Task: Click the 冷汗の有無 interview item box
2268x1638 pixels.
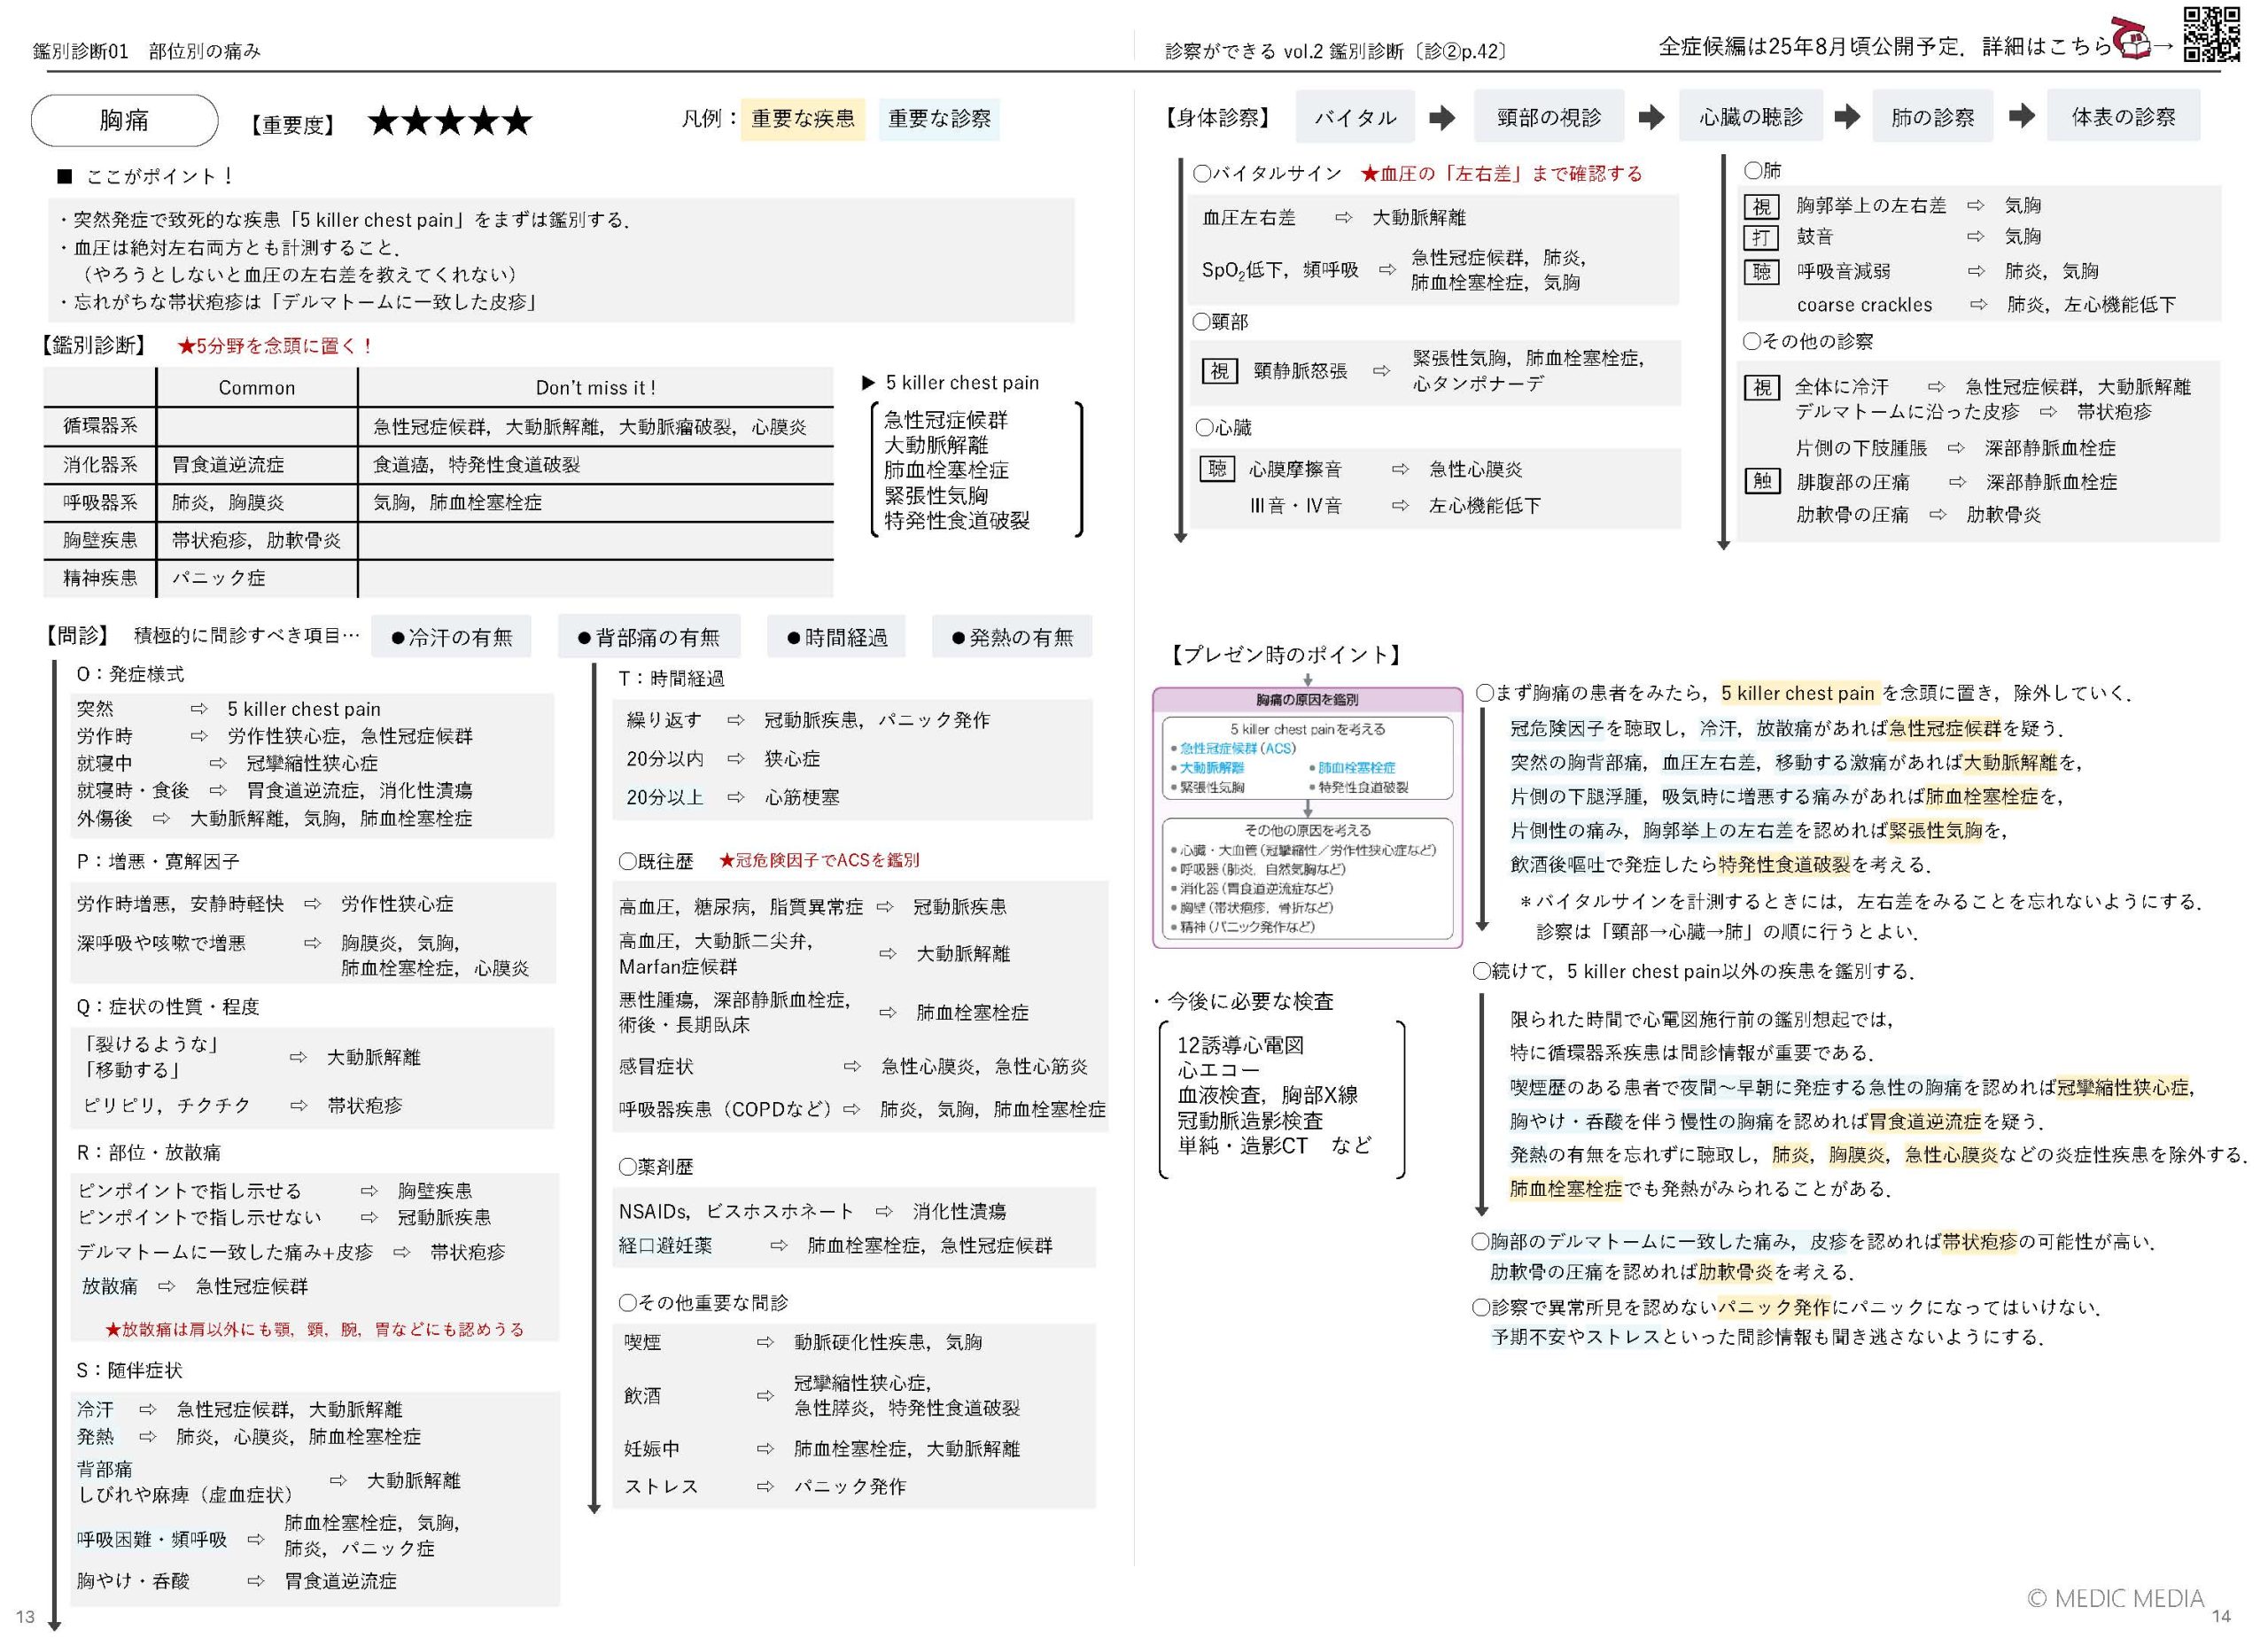Action: pyautogui.click(x=451, y=637)
